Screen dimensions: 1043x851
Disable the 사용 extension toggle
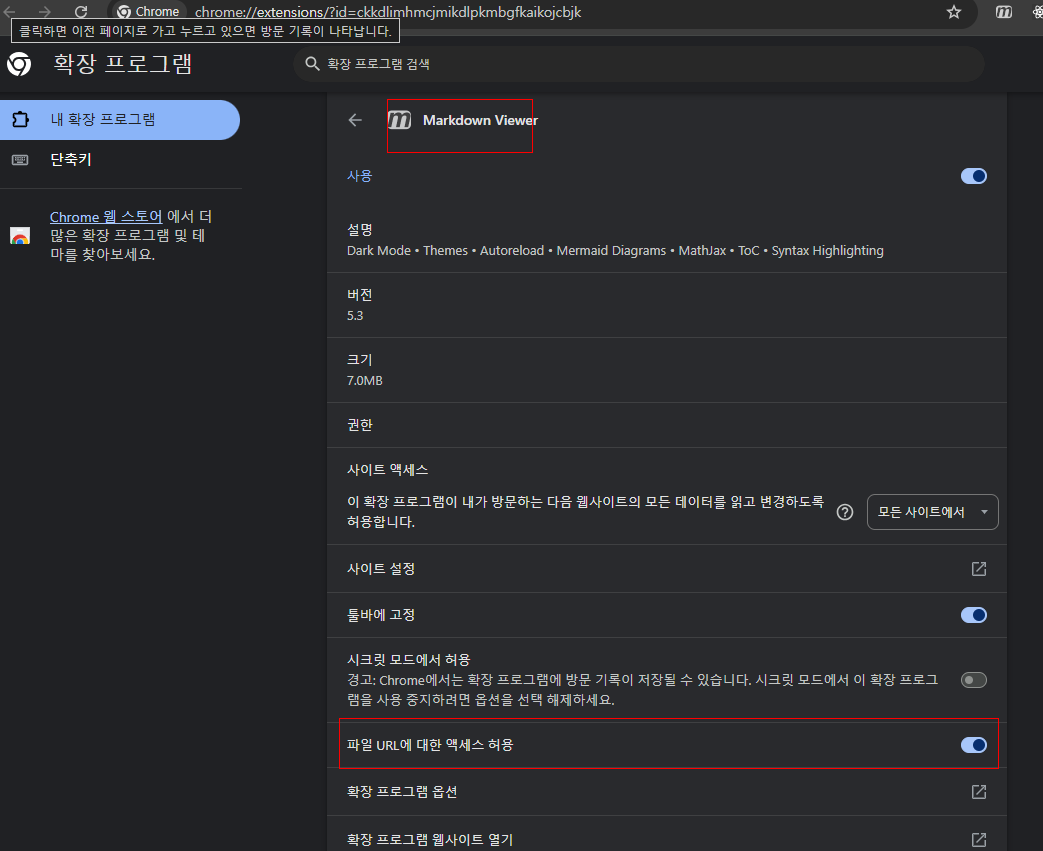[973, 176]
